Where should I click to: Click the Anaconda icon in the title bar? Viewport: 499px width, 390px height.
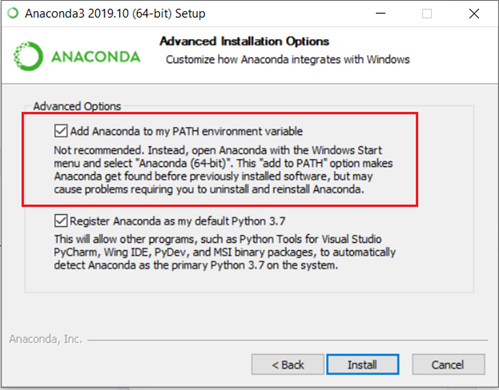click(x=13, y=13)
